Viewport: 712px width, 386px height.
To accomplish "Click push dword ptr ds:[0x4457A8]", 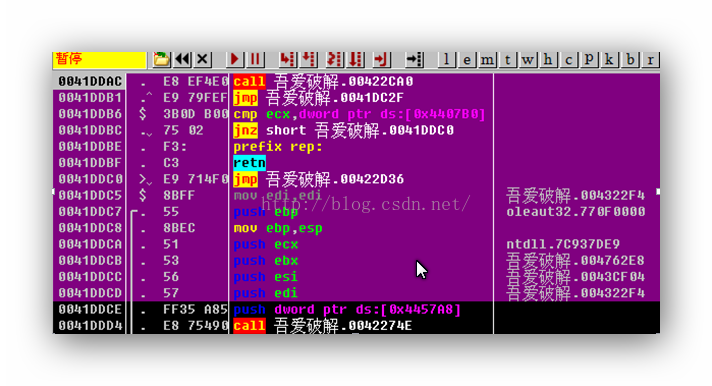I will pyautogui.click(x=347, y=309).
